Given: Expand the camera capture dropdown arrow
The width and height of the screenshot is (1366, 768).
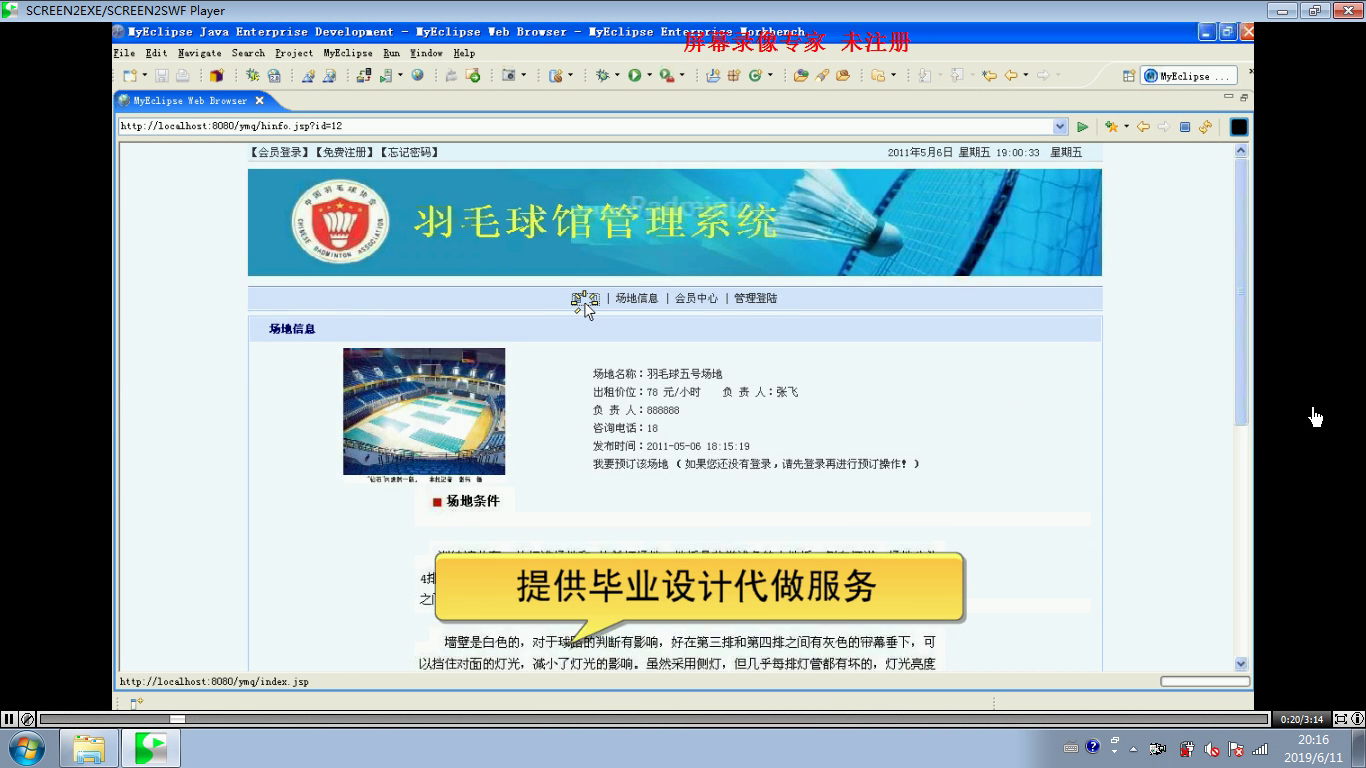Looking at the screenshot, I should point(523,75).
